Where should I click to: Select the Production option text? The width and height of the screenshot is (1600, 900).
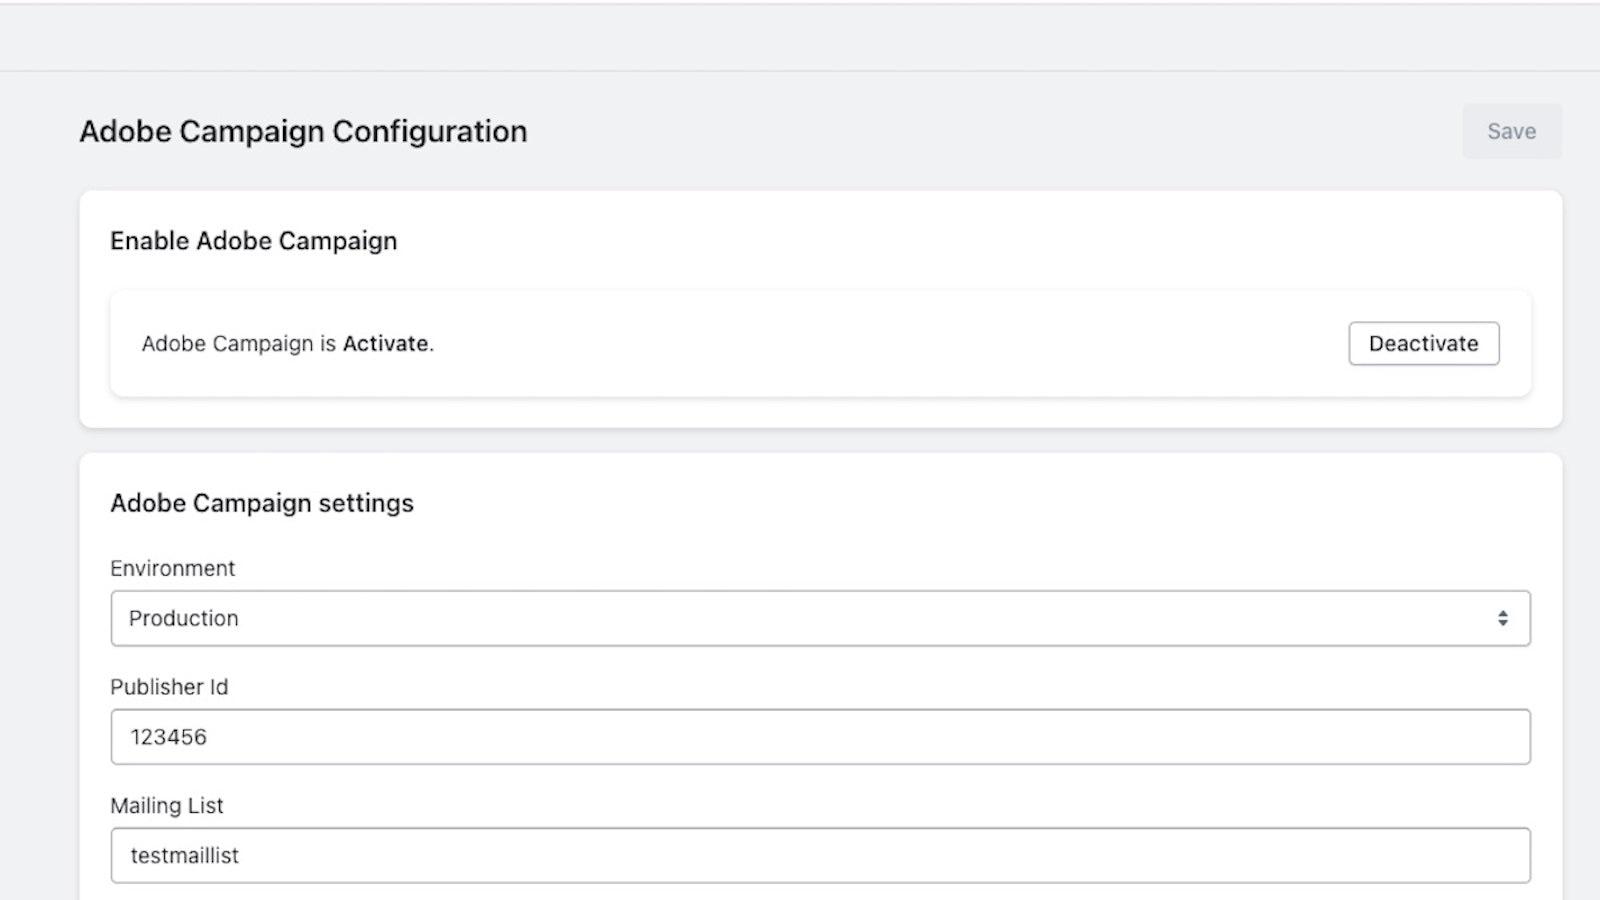point(184,618)
